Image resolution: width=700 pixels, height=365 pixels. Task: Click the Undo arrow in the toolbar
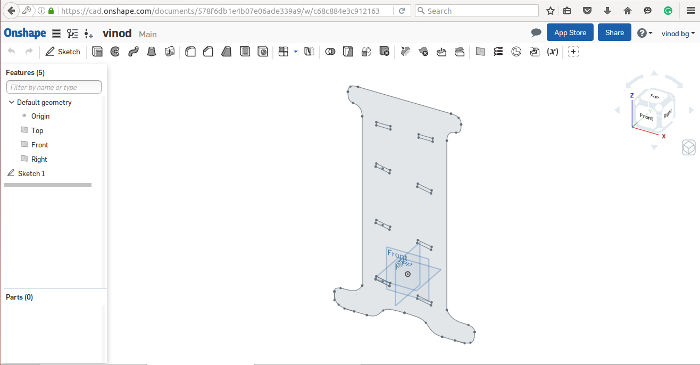pos(12,52)
